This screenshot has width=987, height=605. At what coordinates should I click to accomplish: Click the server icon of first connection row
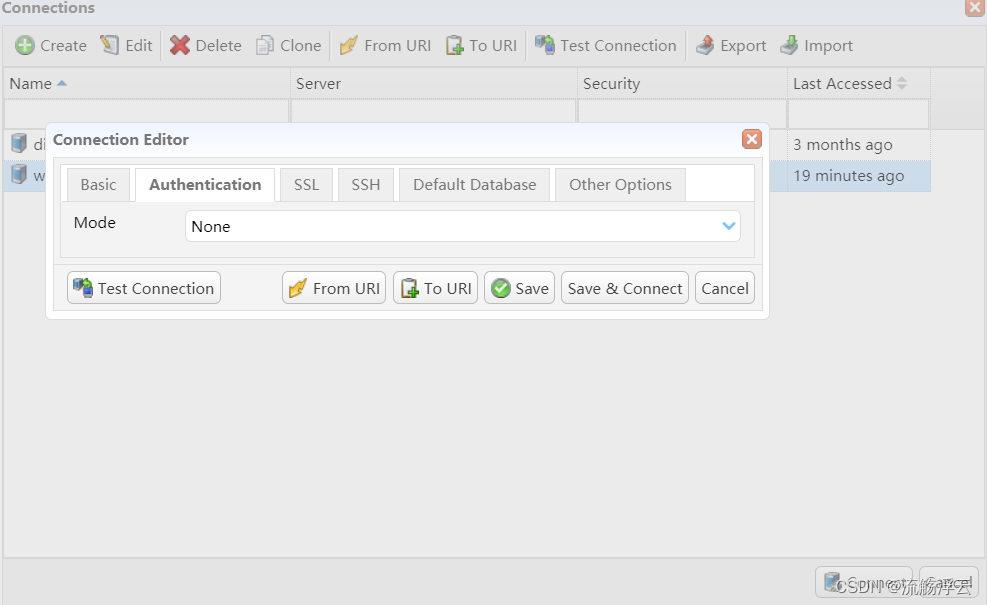20,144
